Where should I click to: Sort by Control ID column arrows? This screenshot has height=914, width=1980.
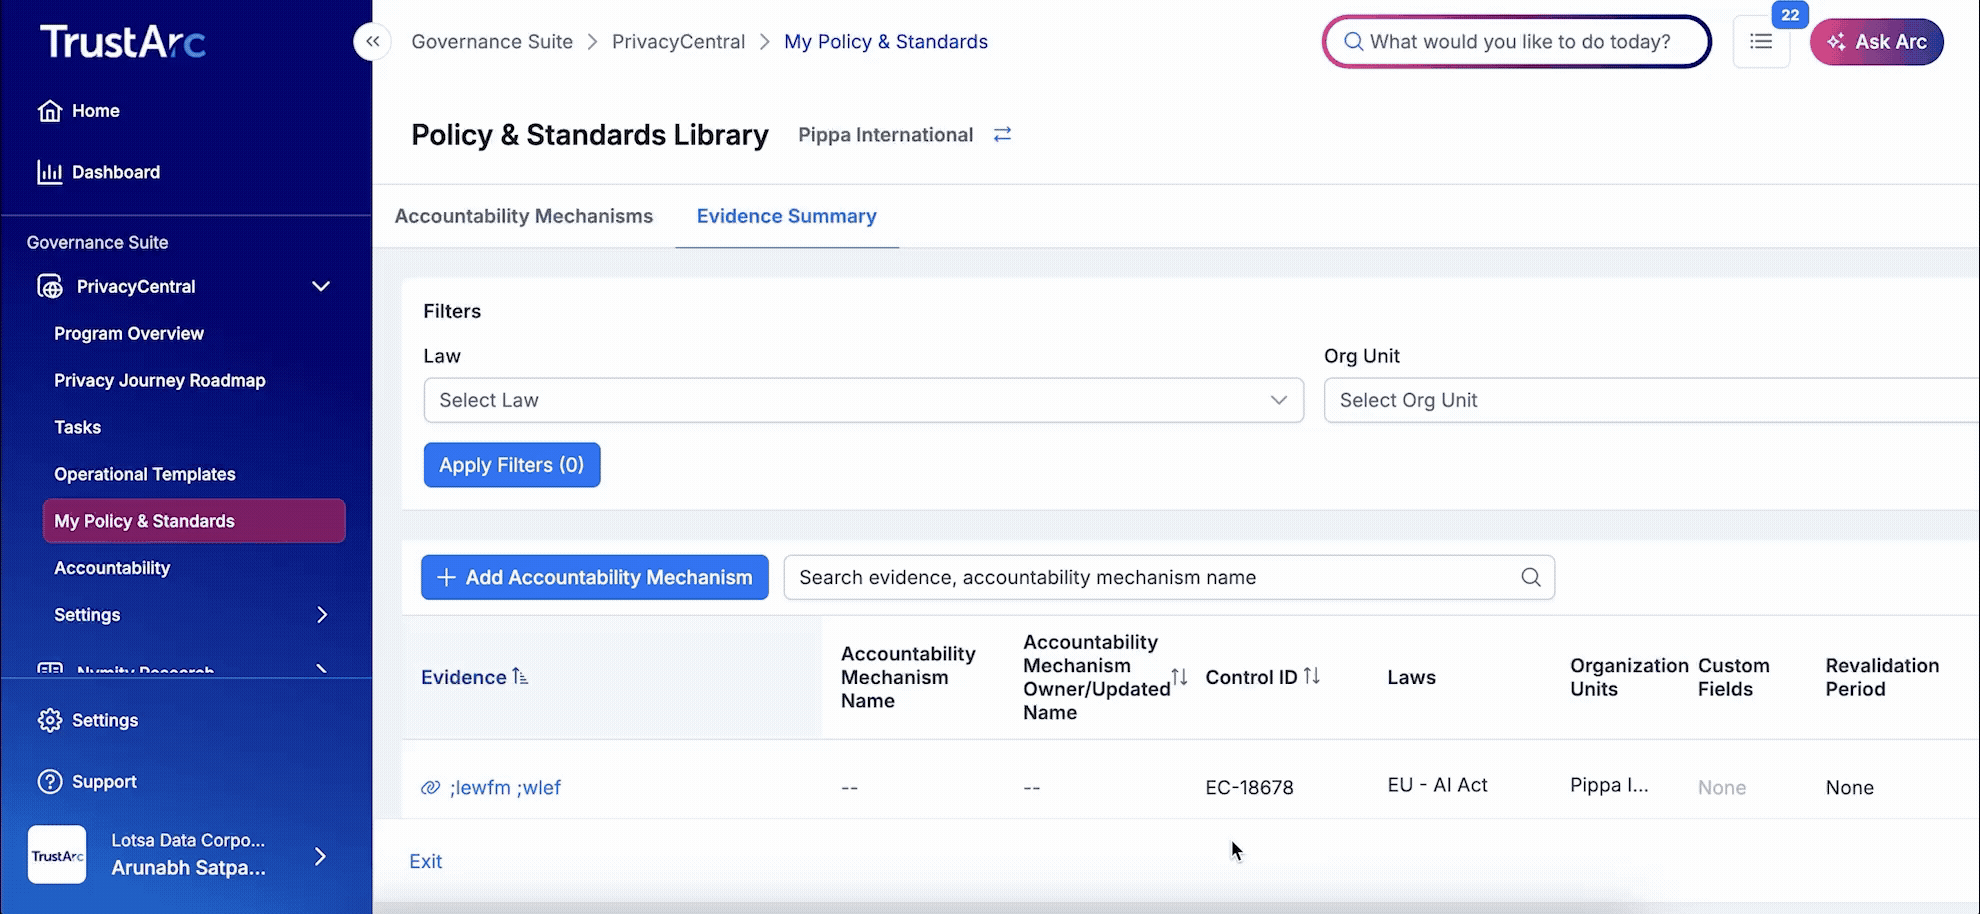point(1311,677)
